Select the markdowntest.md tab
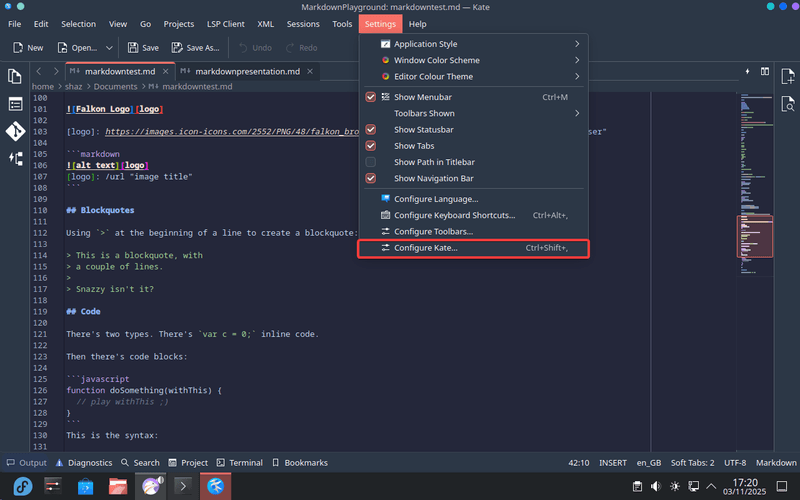 (120, 71)
